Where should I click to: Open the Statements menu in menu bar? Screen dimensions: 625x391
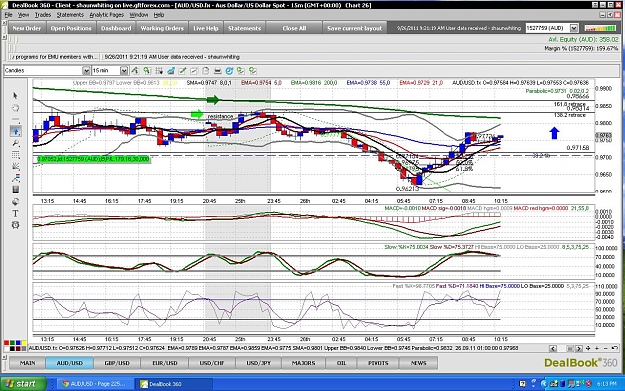tap(70, 15)
